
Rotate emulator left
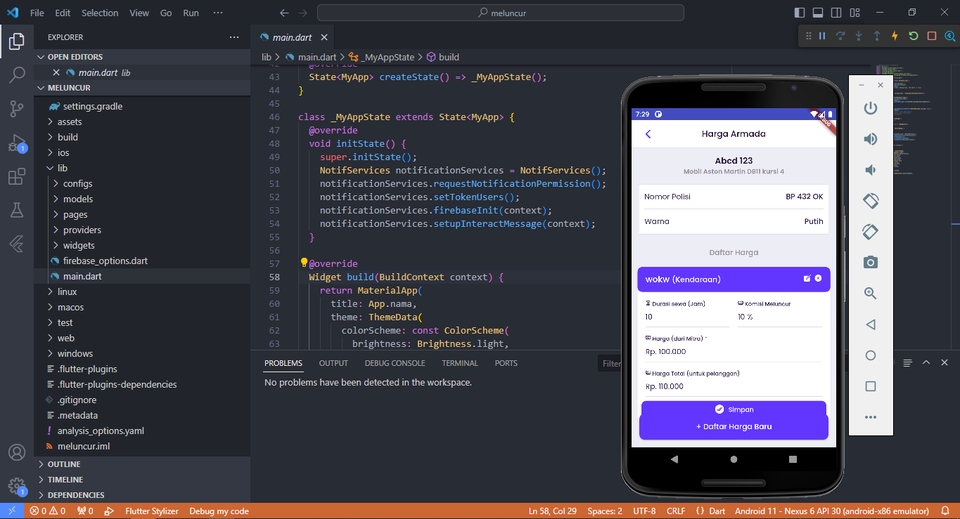click(x=871, y=201)
